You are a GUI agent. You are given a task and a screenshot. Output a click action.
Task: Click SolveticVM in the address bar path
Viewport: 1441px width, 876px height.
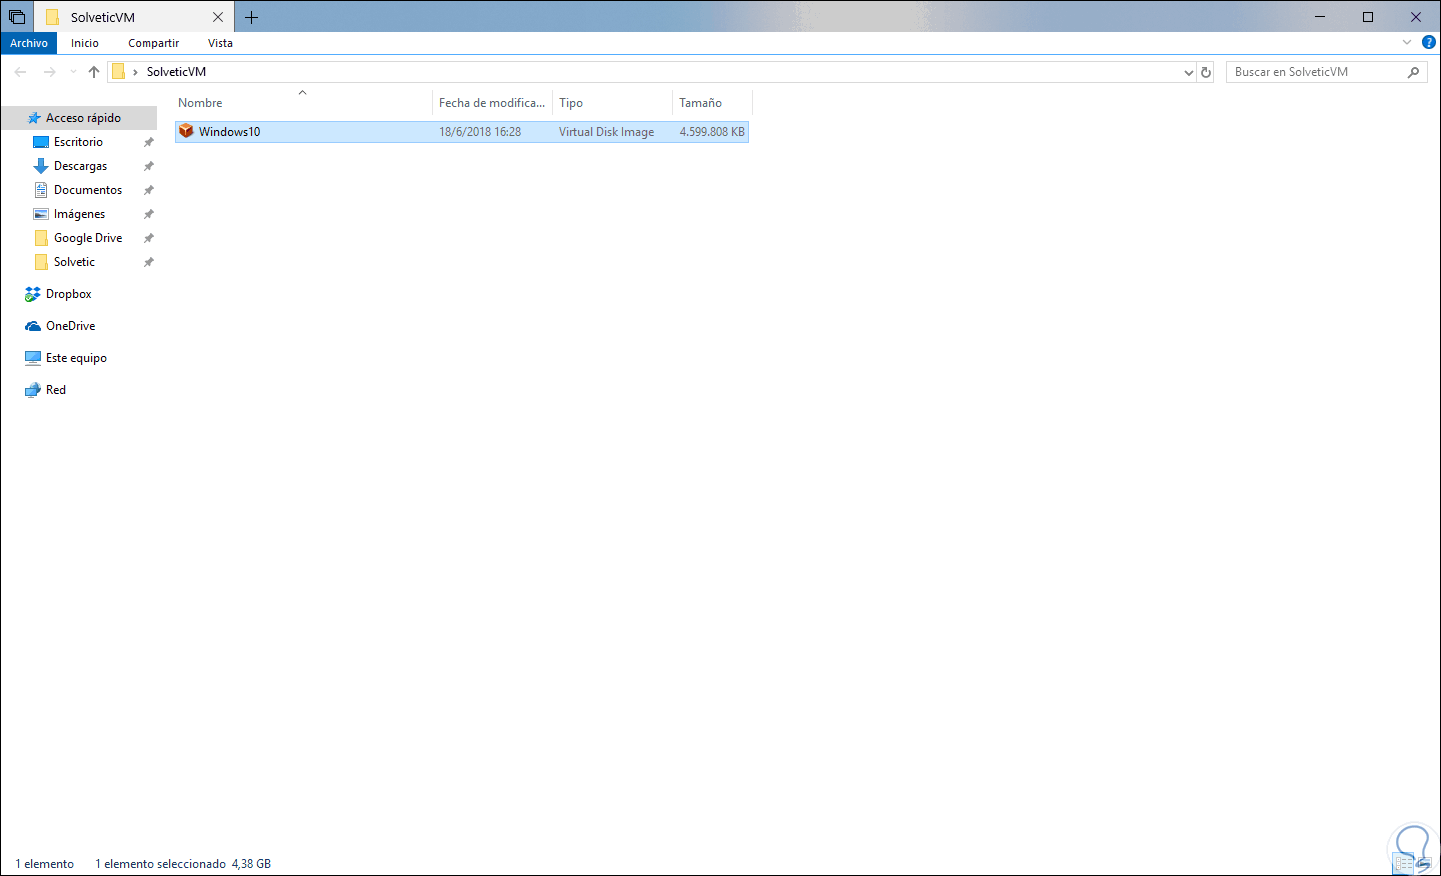(x=176, y=72)
